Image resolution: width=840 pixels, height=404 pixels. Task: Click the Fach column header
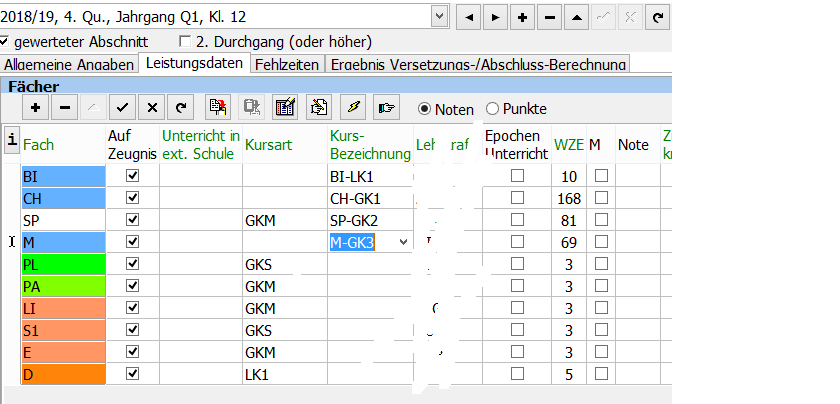click(x=39, y=145)
